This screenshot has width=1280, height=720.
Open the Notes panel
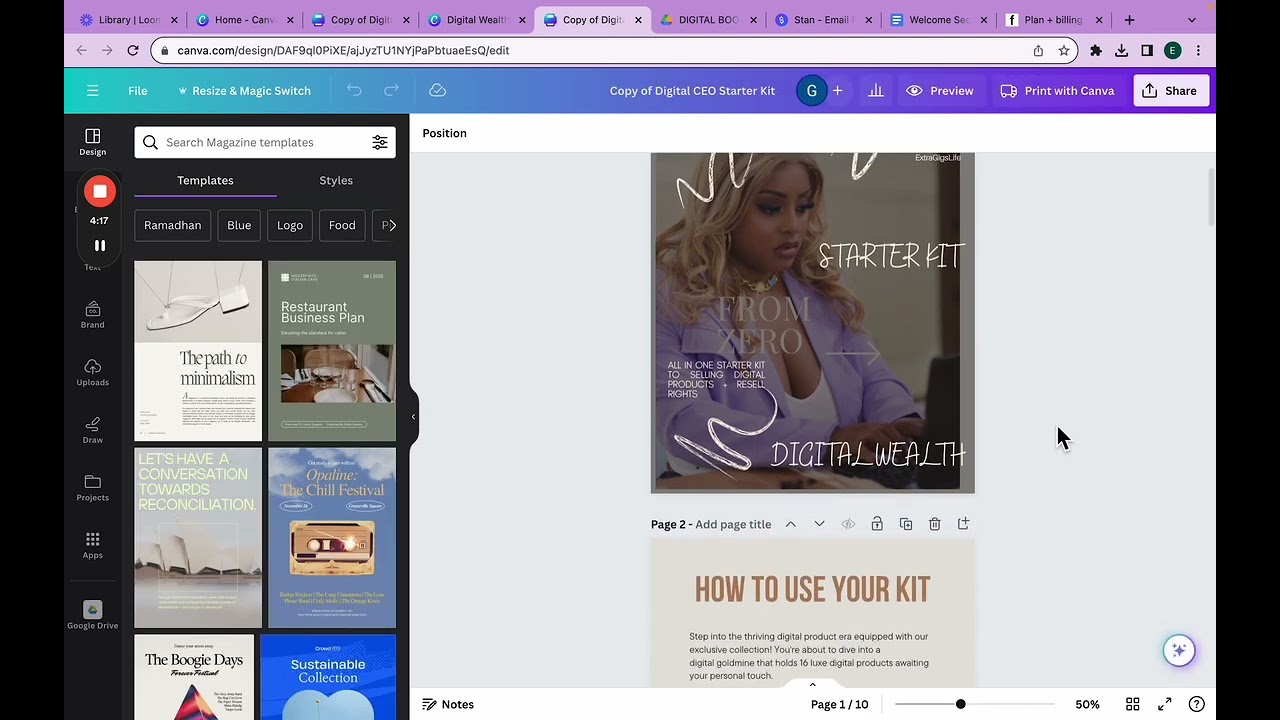click(x=448, y=705)
